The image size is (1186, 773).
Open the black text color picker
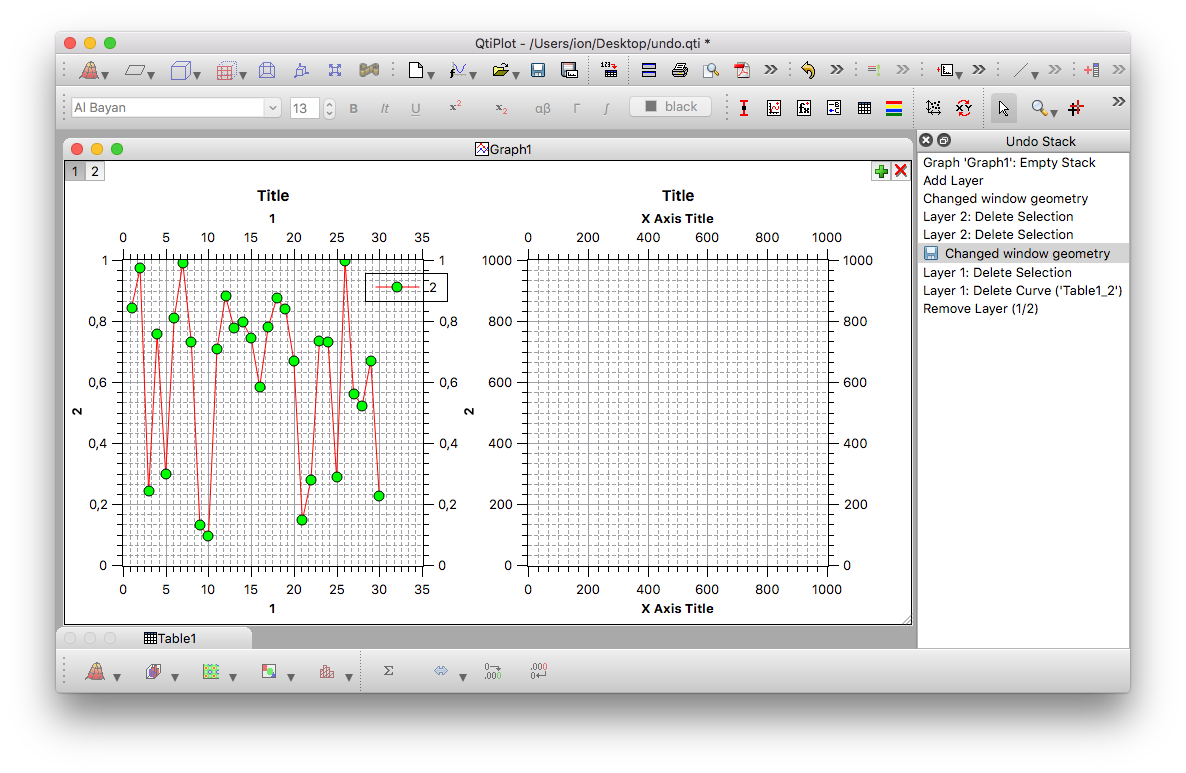pos(670,107)
